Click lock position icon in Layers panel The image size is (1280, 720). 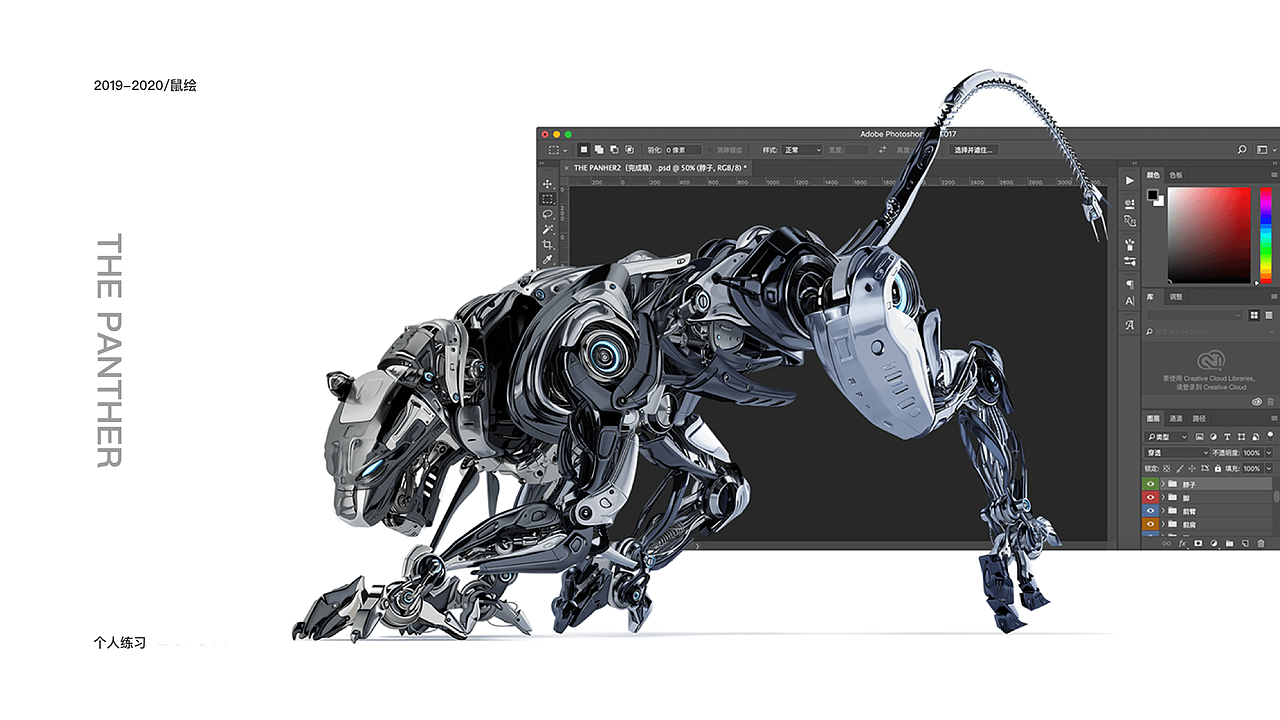coord(1192,468)
